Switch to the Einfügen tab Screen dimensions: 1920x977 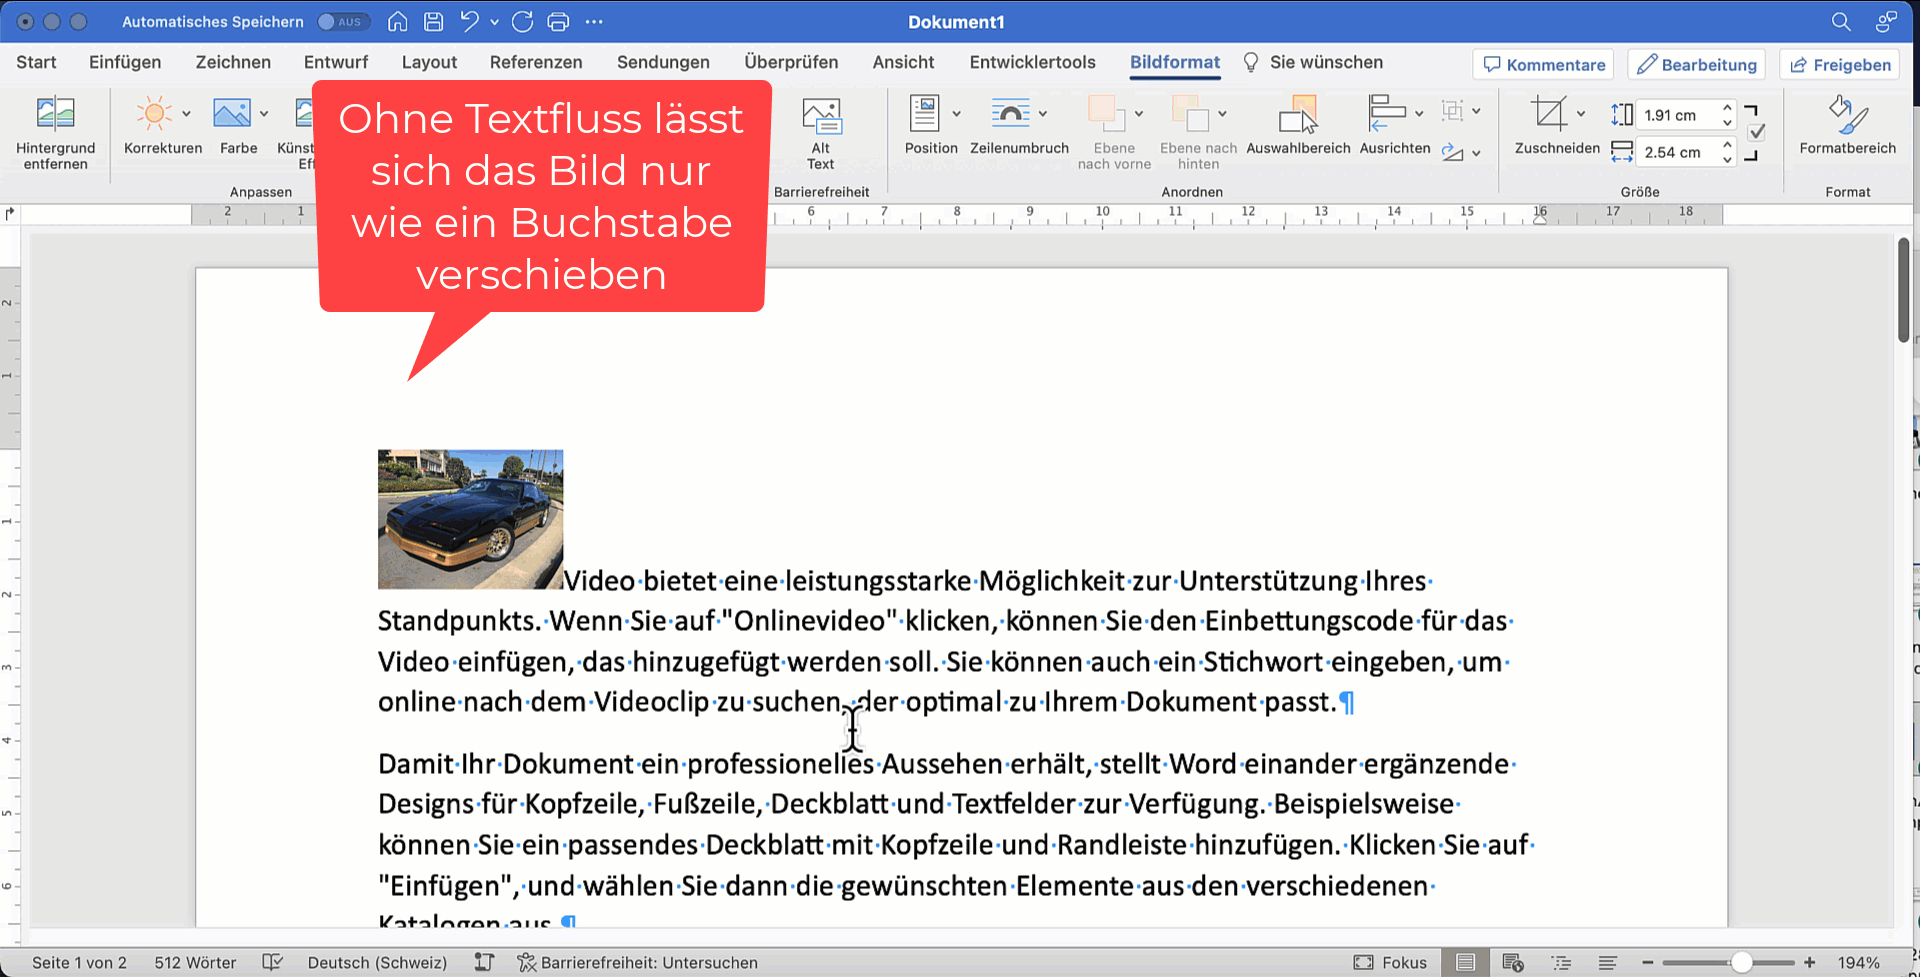(x=125, y=62)
